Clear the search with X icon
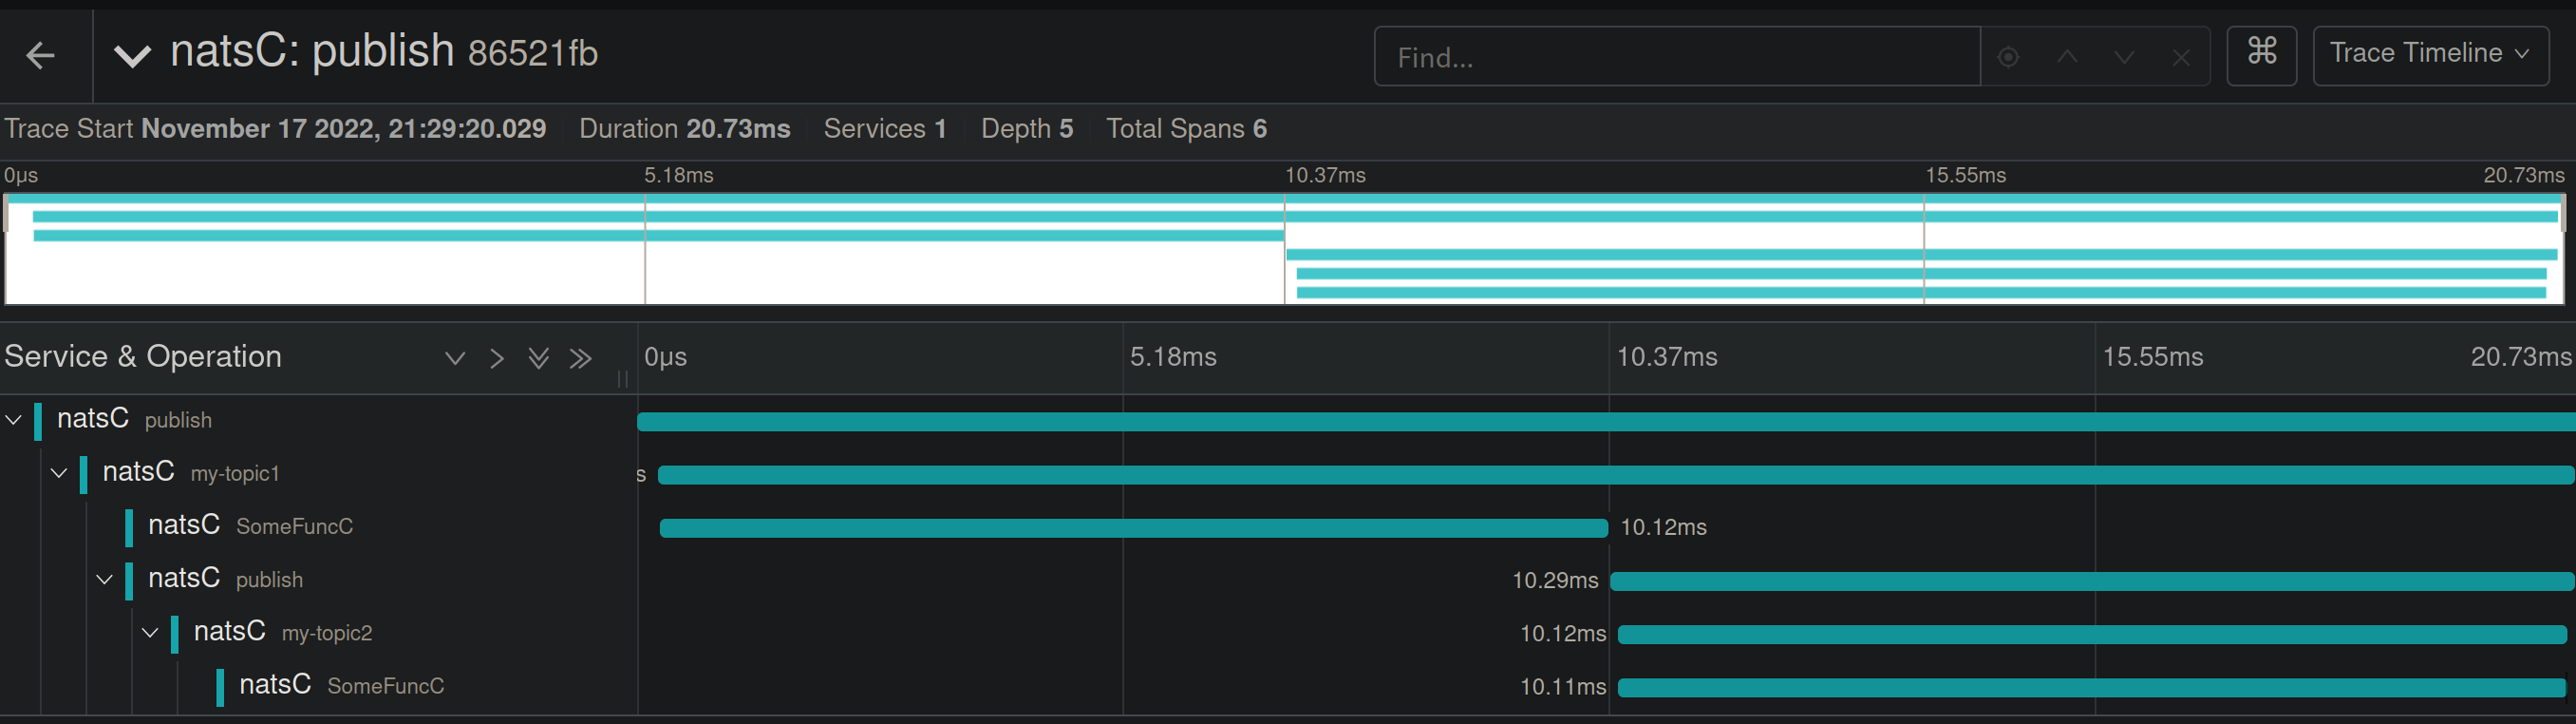2576x724 pixels. click(2181, 58)
